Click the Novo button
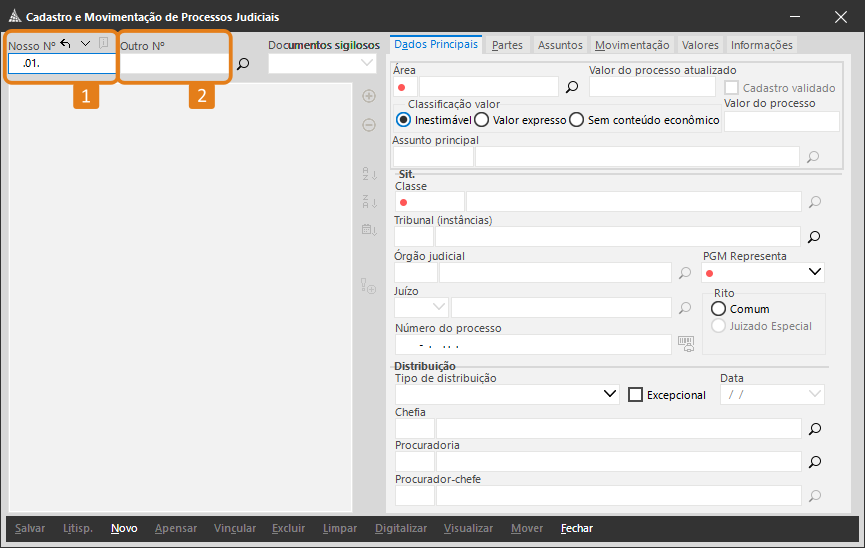Image resolution: width=865 pixels, height=548 pixels. pos(124,528)
